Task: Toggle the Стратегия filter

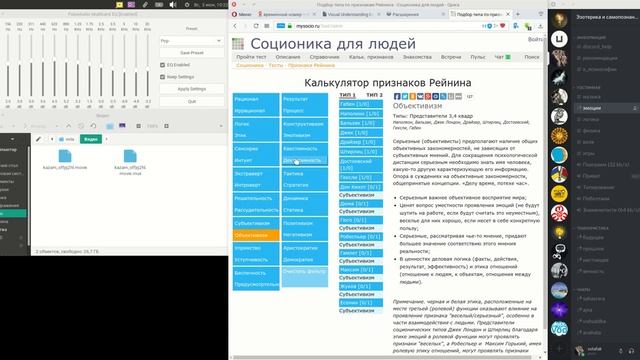Action: click(x=304, y=185)
